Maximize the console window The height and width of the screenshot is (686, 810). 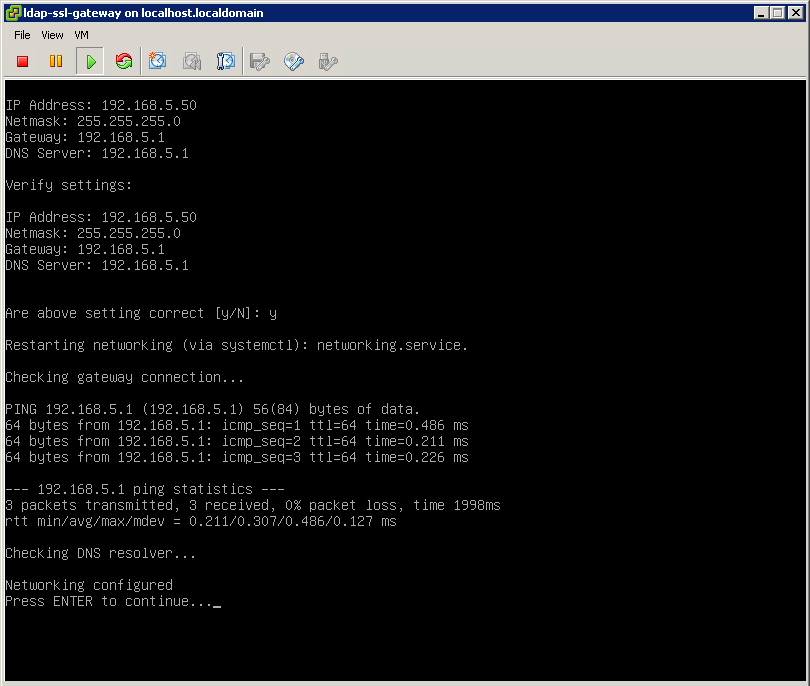776,12
